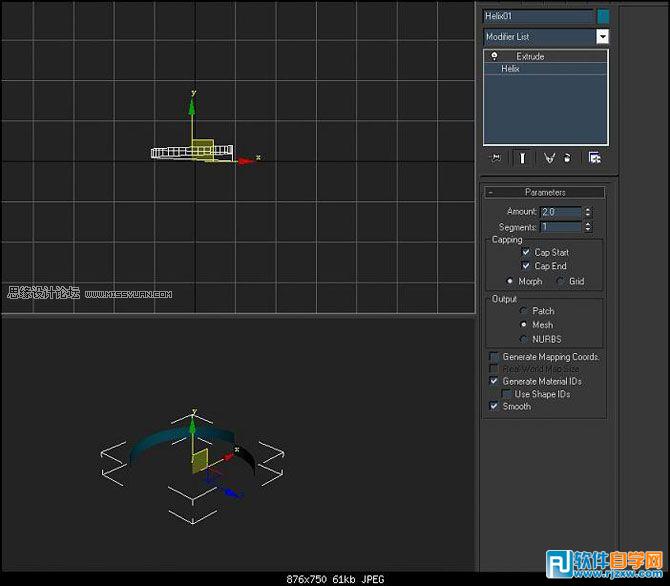Select Extrude in the modifier stack
Image resolution: width=670 pixels, height=586 pixels.
[x=545, y=56]
